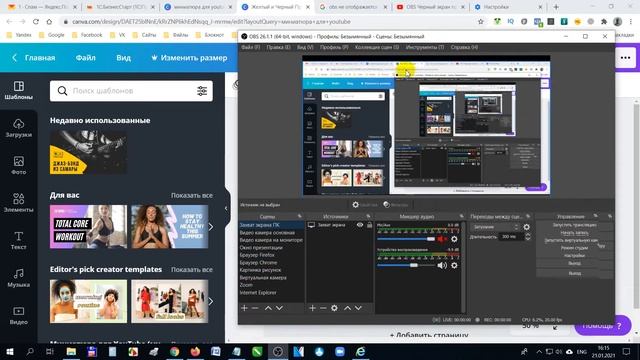The height and width of the screenshot is (360, 640).
Task: Open OBS Инструменты menu
Action: [425, 47]
